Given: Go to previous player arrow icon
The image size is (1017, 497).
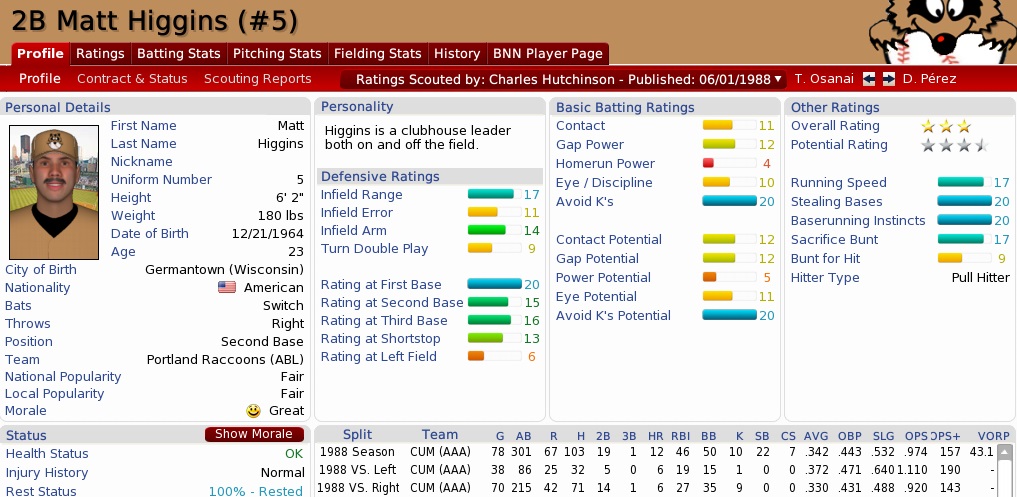Looking at the screenshot, I should click(x=869, y=79).
